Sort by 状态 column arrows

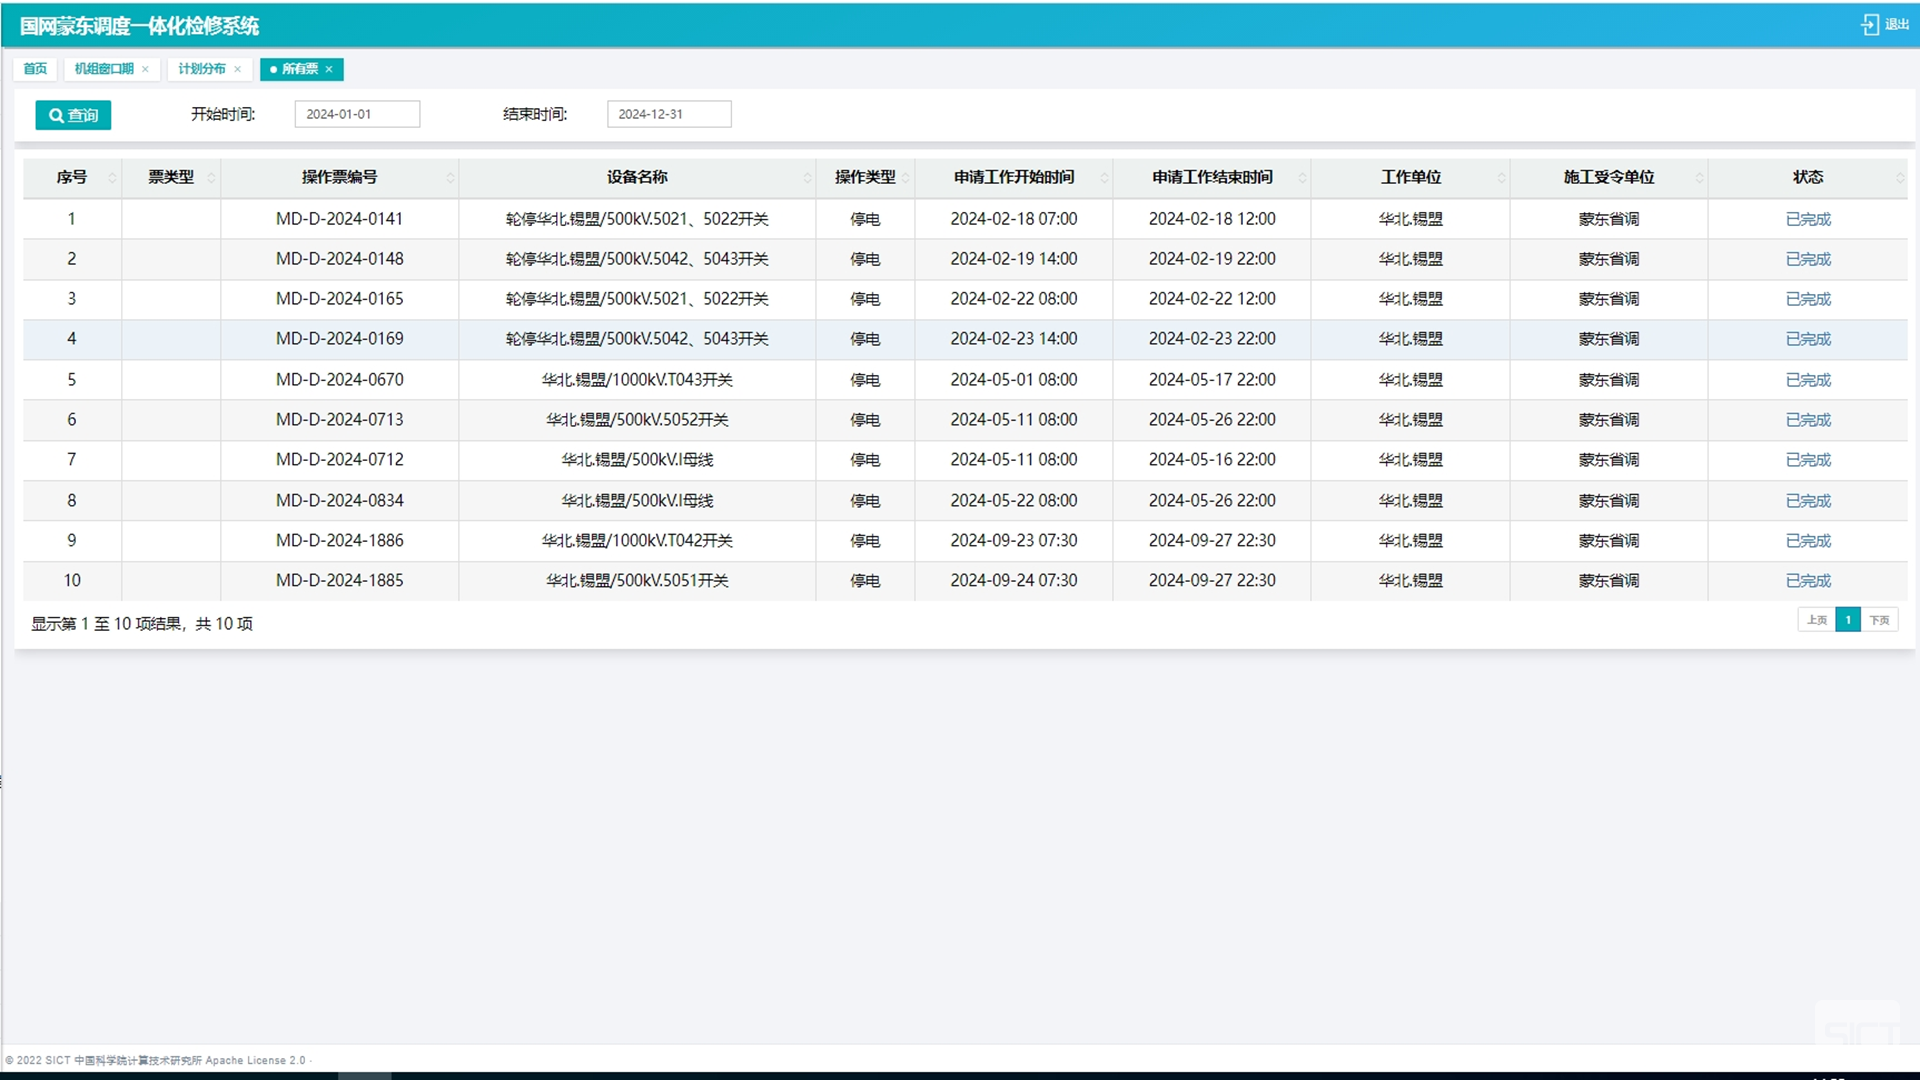(1898, 178)
